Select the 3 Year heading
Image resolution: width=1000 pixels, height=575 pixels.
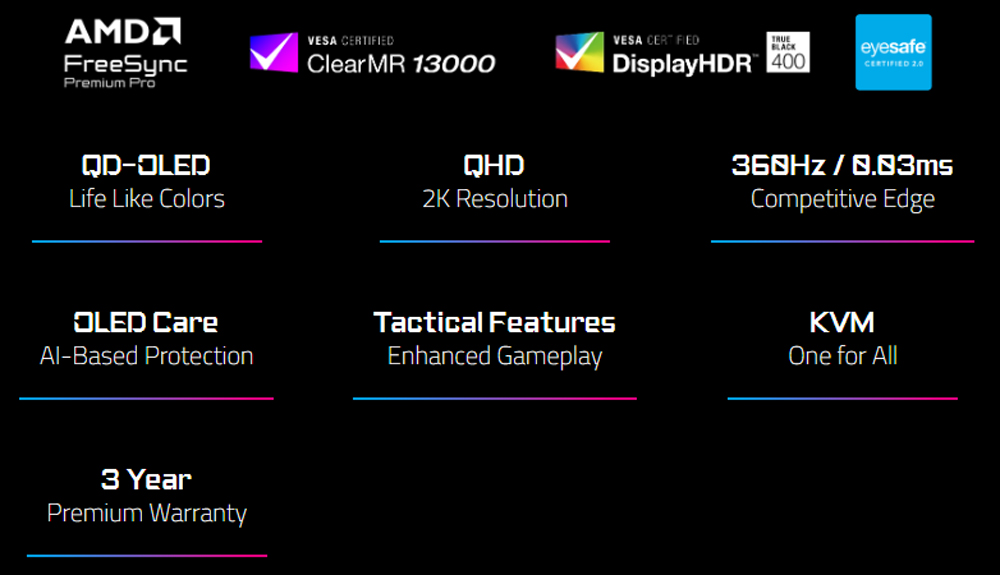click(146, 479)
